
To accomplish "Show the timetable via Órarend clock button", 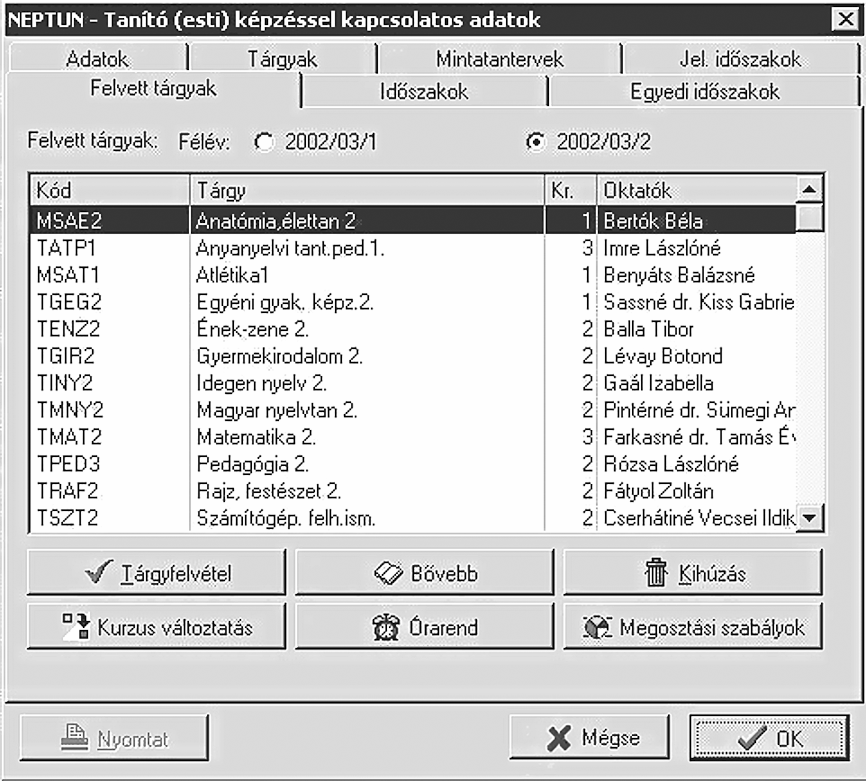I will pyautogui.click(x=424, y=626).
